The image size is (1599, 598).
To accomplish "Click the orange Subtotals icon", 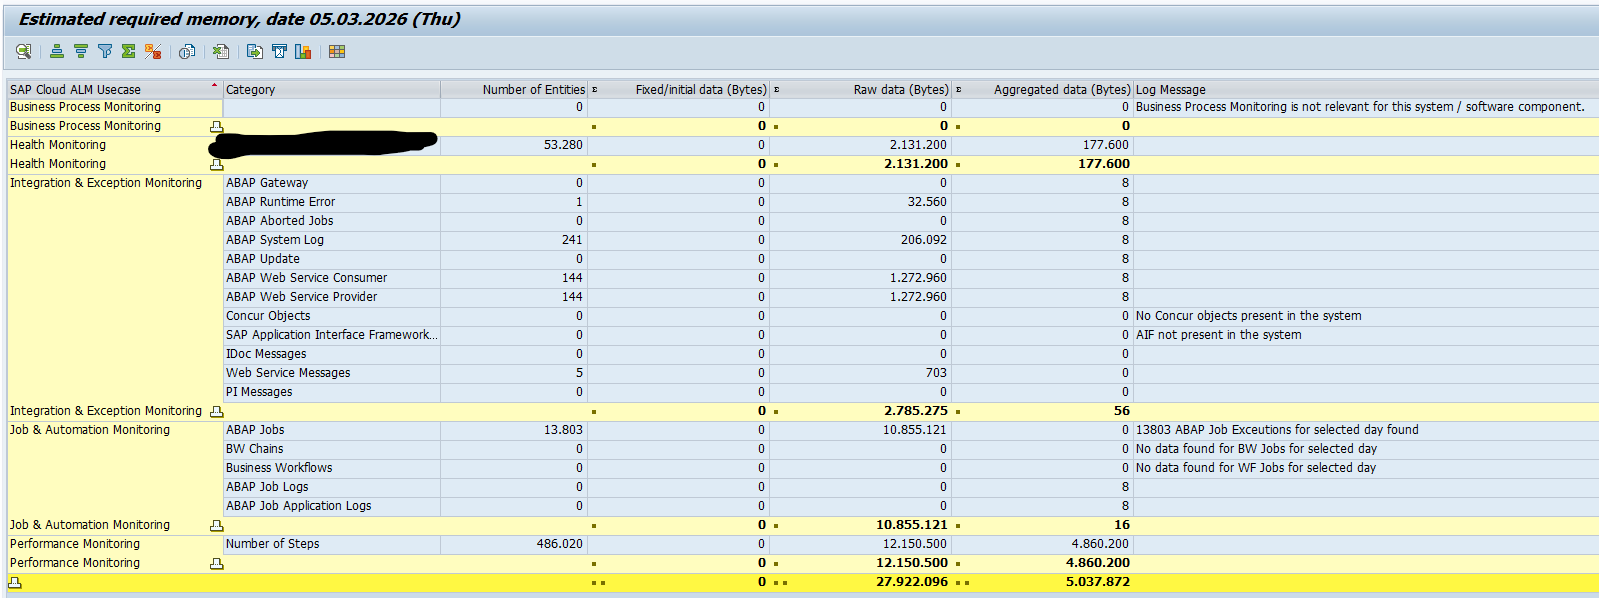I will 153,51.
